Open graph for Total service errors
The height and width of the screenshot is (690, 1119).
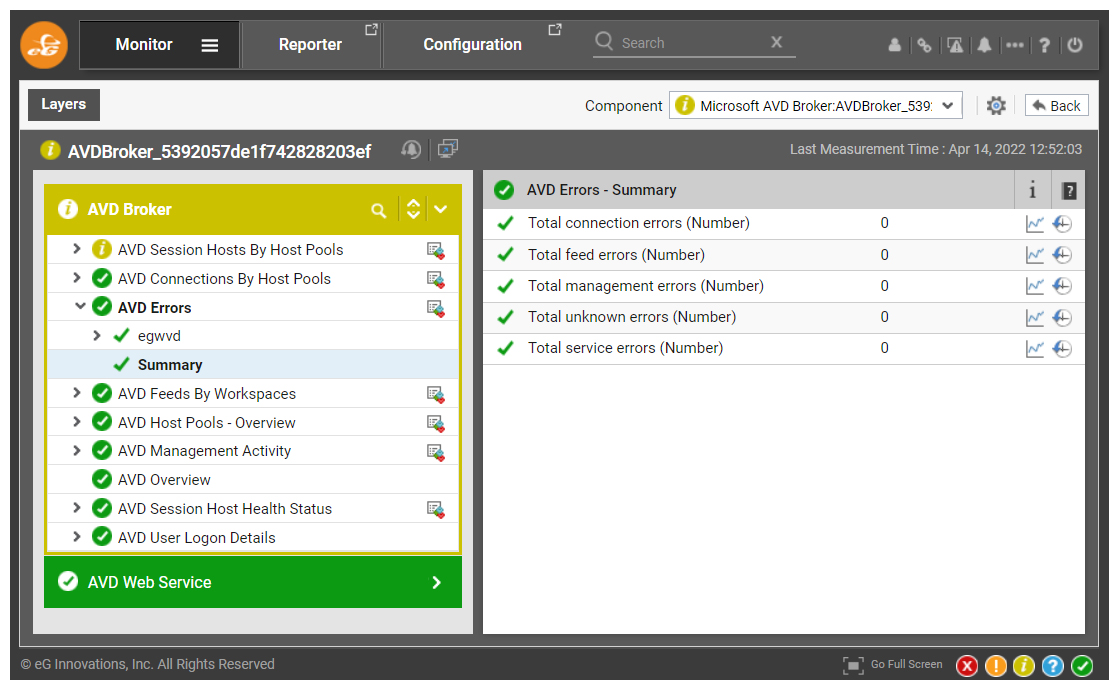[1035, 349]
